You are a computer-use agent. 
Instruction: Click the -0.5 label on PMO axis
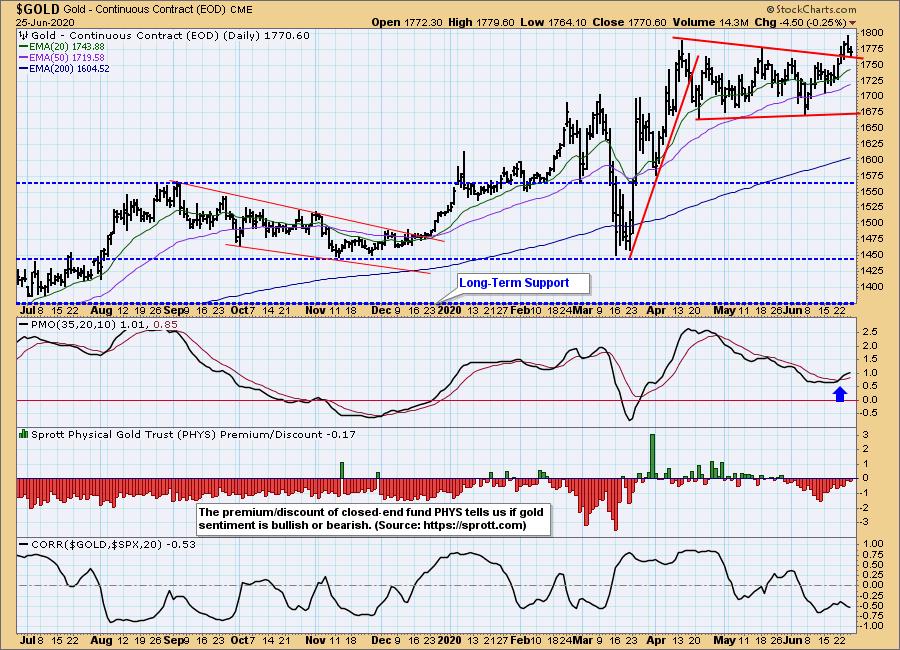868,413
